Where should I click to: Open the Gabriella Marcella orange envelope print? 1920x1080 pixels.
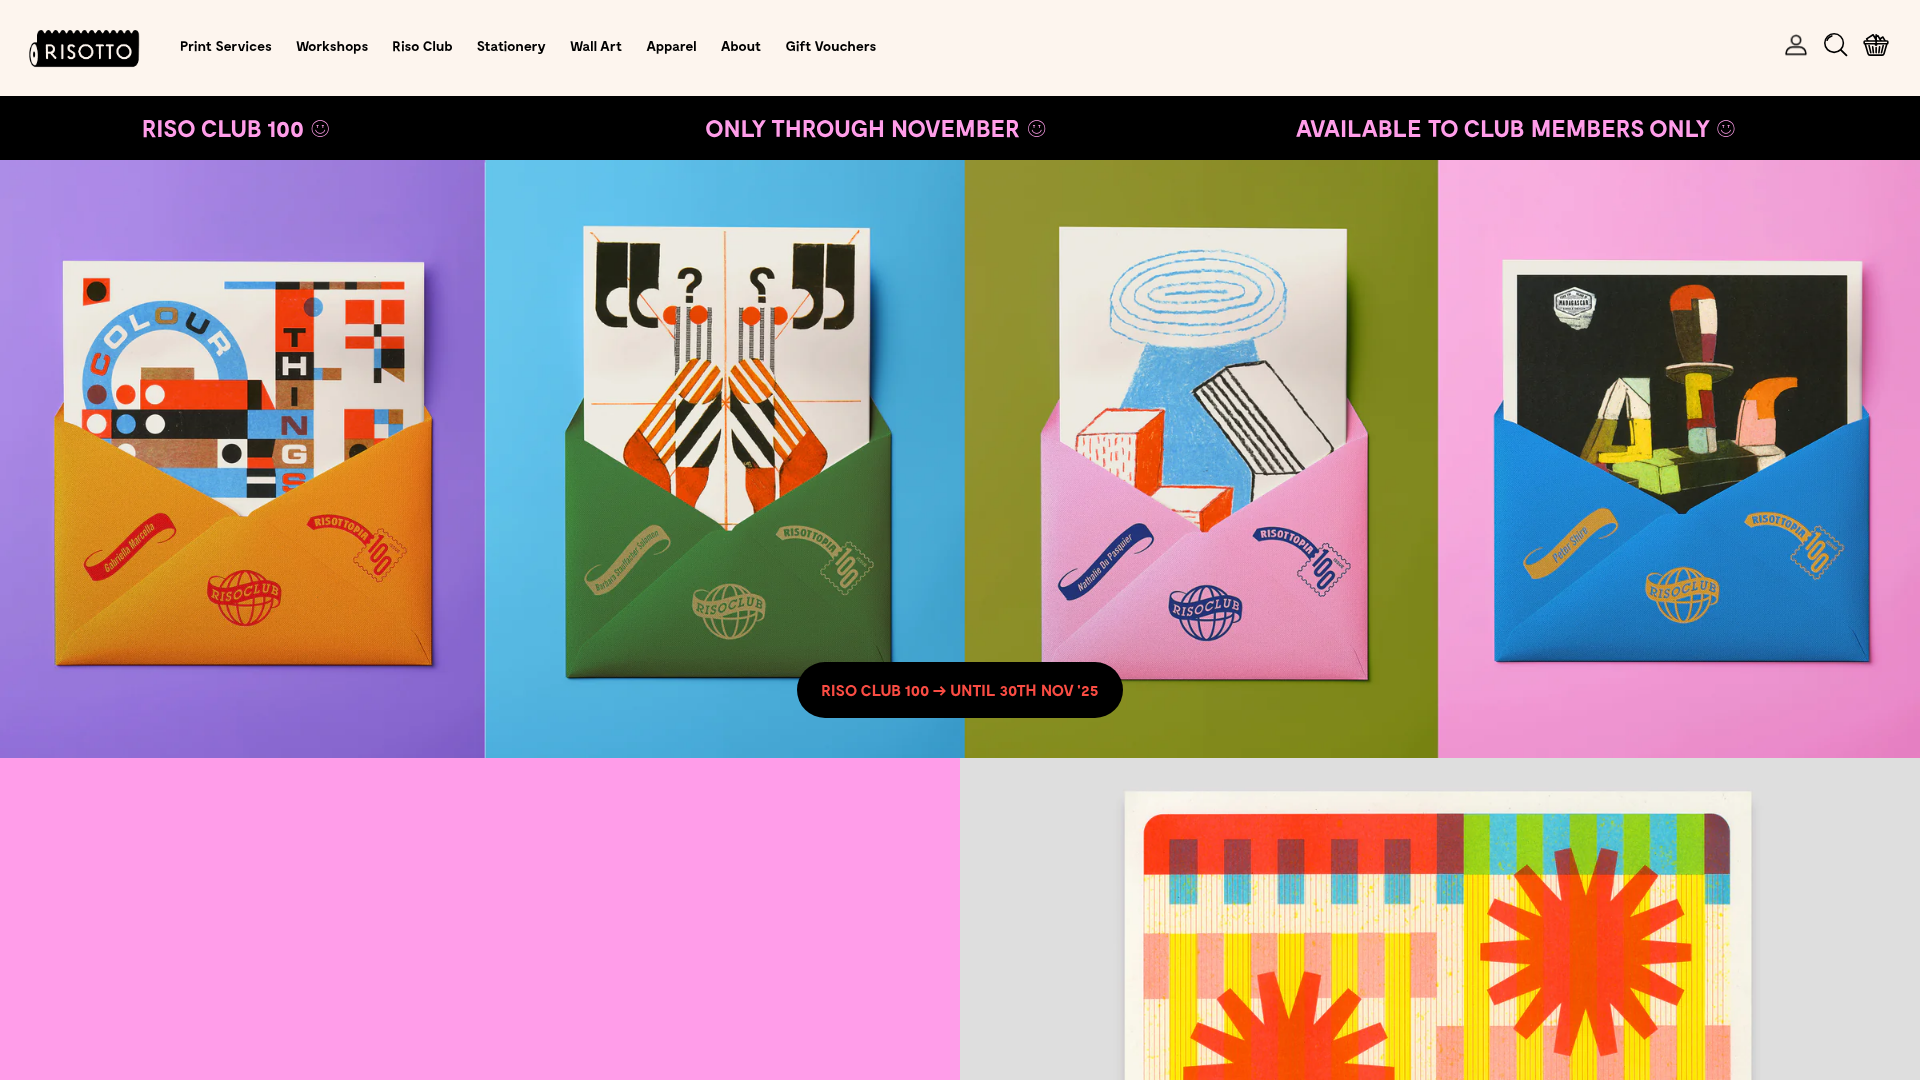(x=242, y=460)
